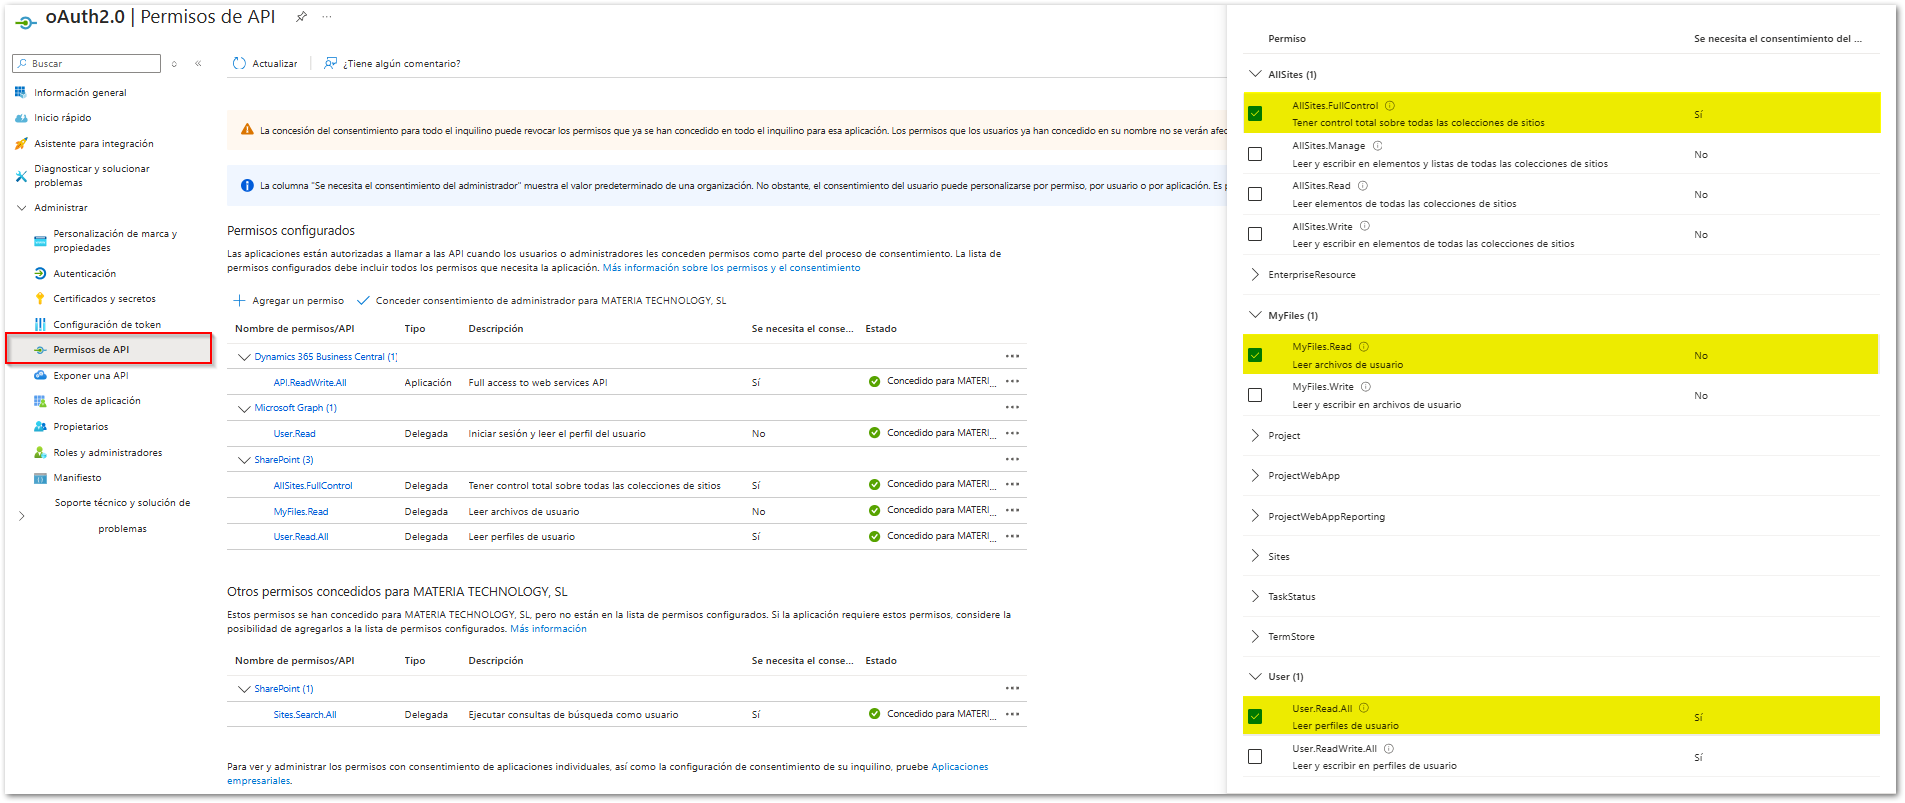Click the Buscar search field in the sidebar
The height and width of the screenshot is (803, 1905).
(x=86, y=64)
